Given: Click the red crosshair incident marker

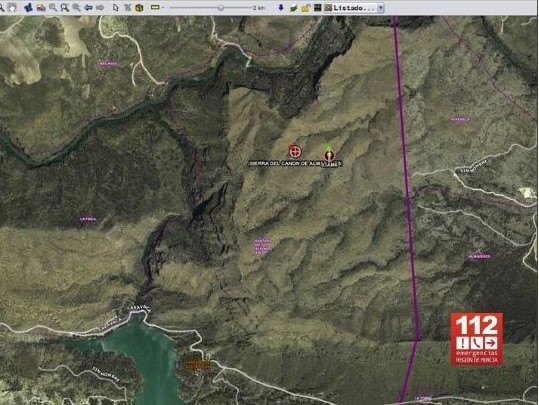Looking at the screenshot, I should [295, 151].
